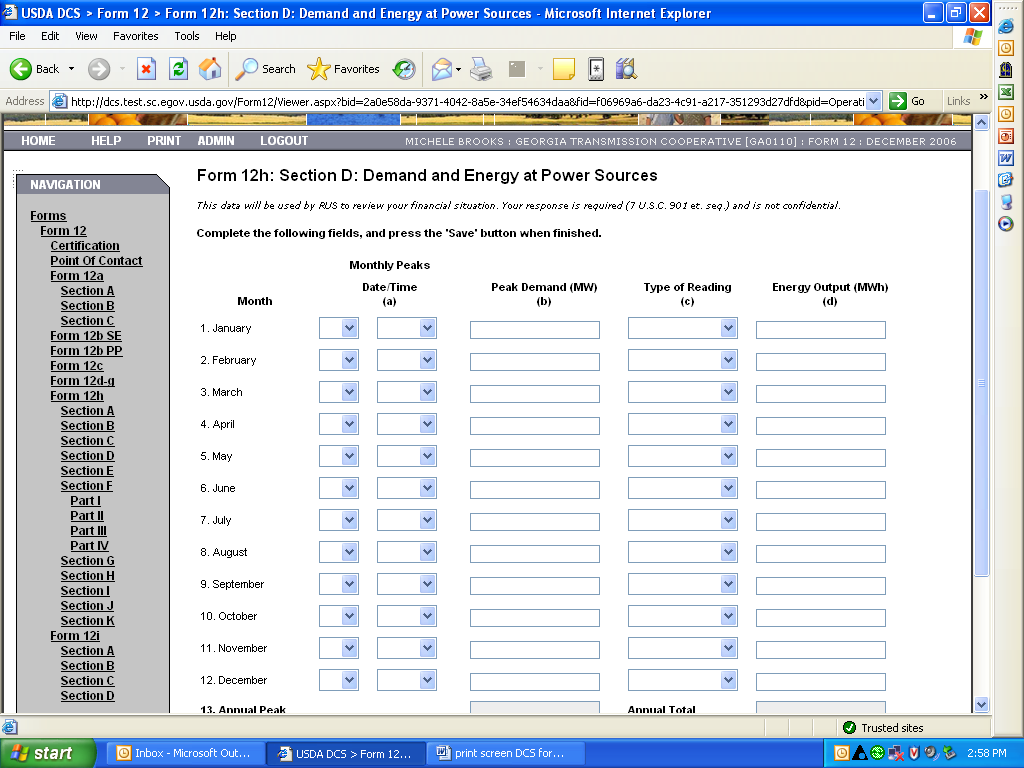
Task: Open the View menu in menu bar
Action: tap(86, 36)
